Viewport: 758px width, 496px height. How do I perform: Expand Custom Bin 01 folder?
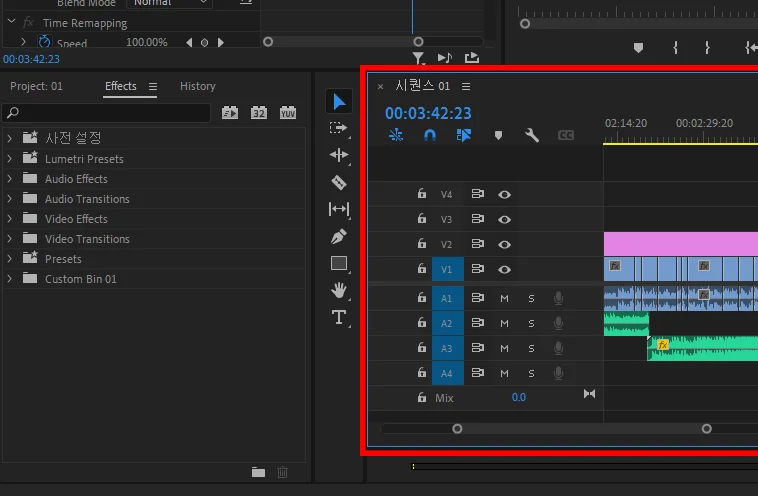click(x=10, y=278)
